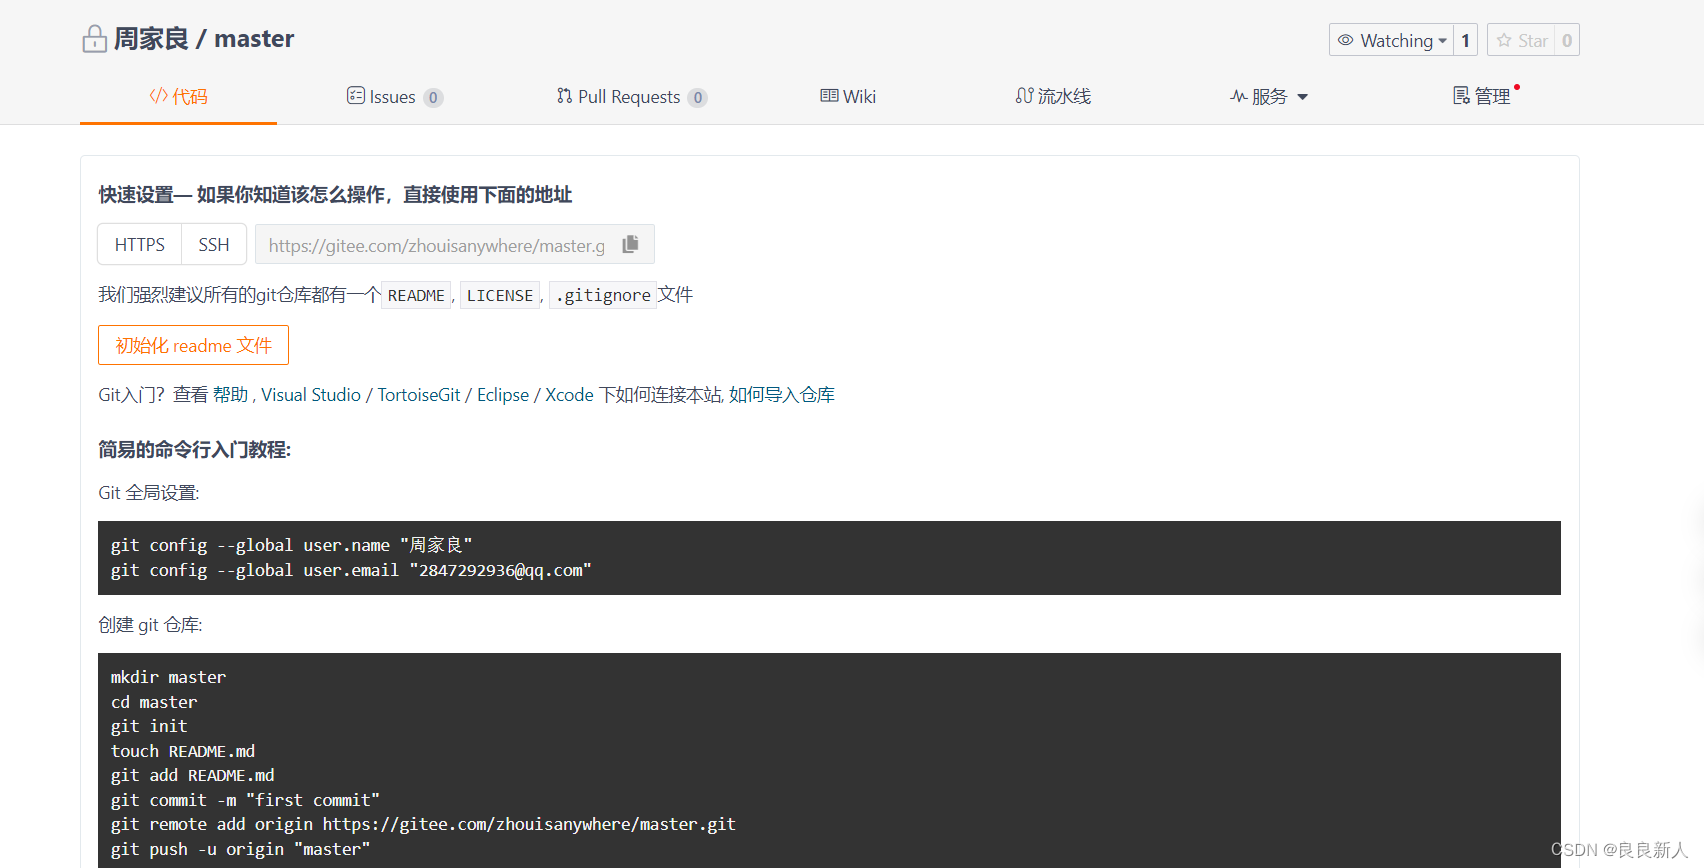Open the Issues tab

394,97
